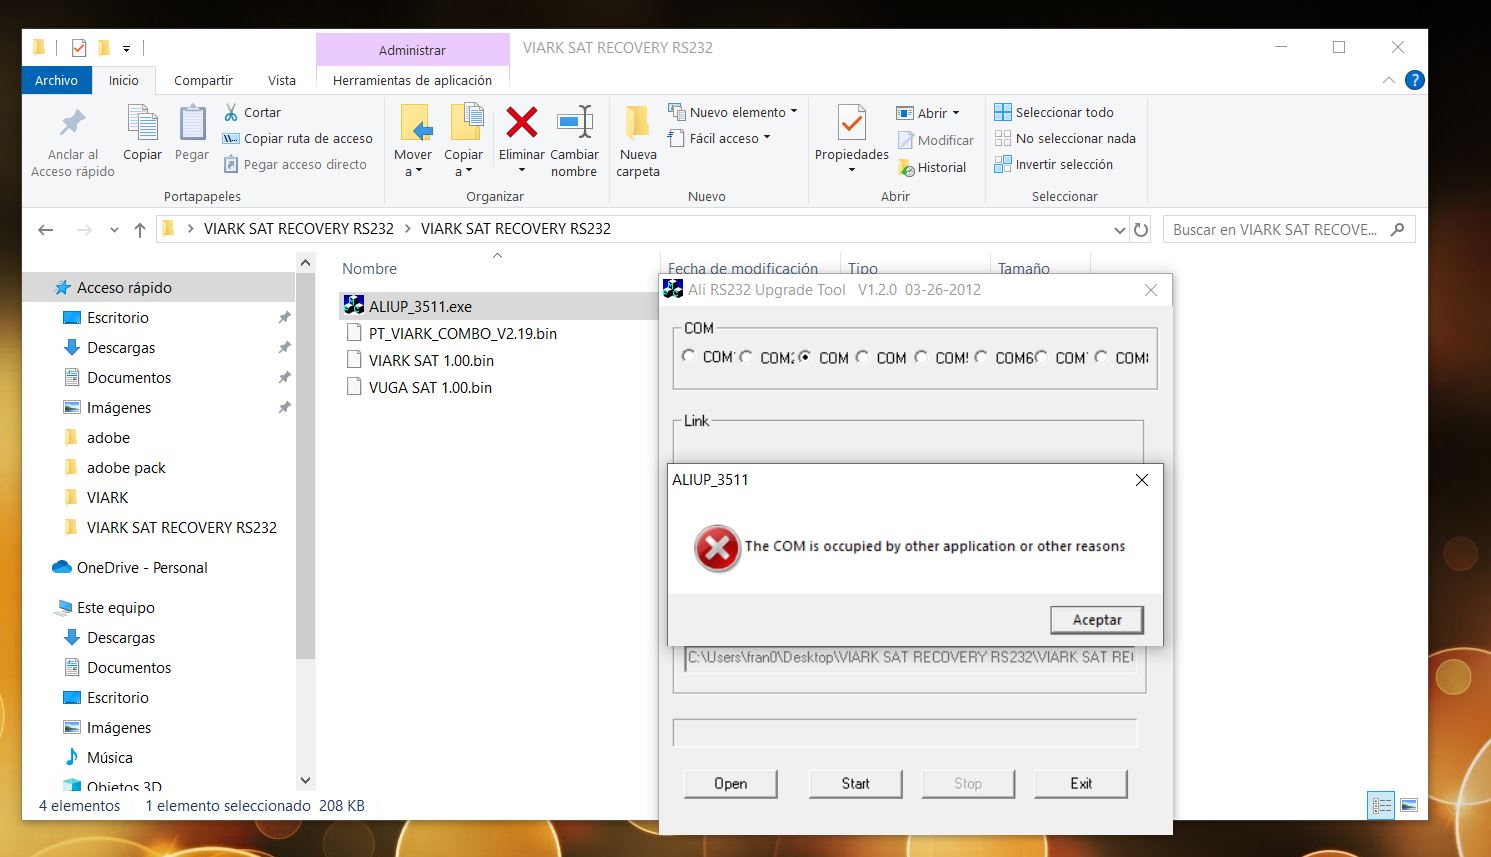1491x857 pixels.
Task: Open Historial of the file
Action: click(932, 167)
